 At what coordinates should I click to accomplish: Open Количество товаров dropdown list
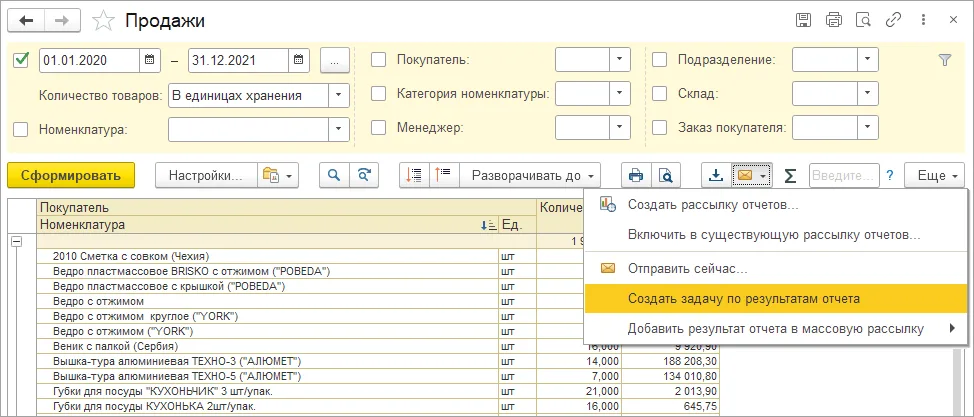(339, 96)
